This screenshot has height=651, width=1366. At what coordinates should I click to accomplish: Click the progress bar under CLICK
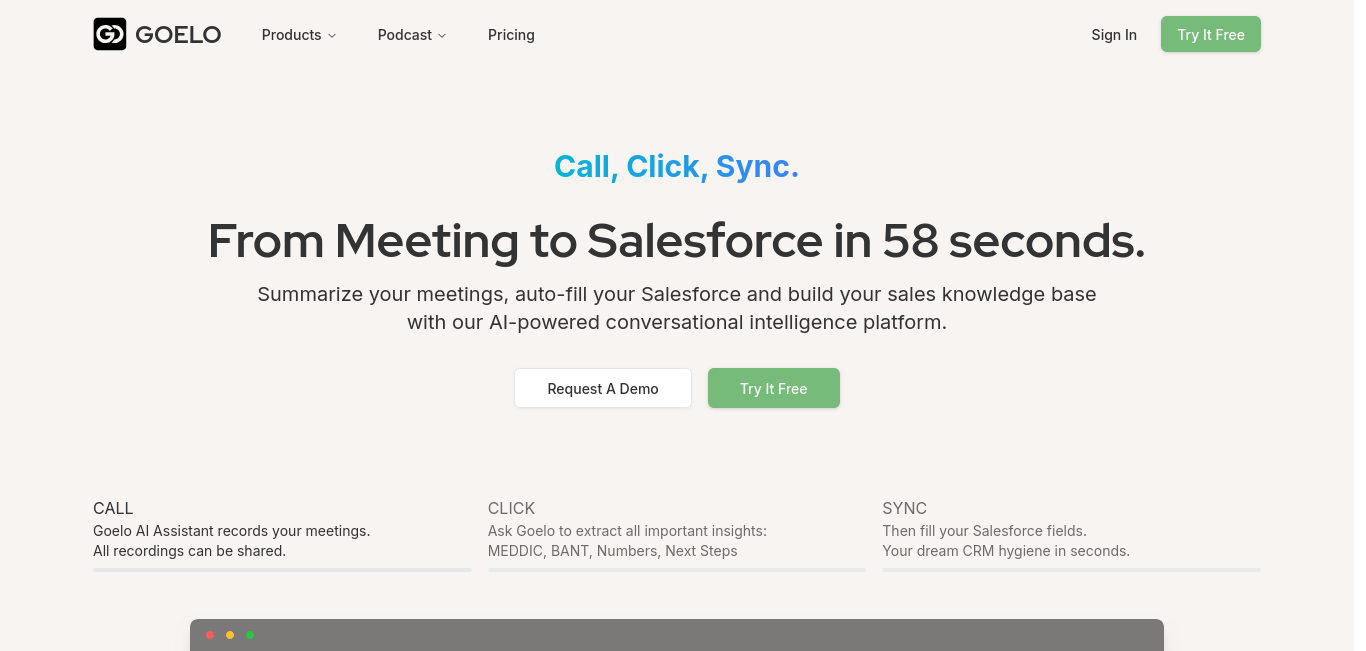tap(677, 570)
